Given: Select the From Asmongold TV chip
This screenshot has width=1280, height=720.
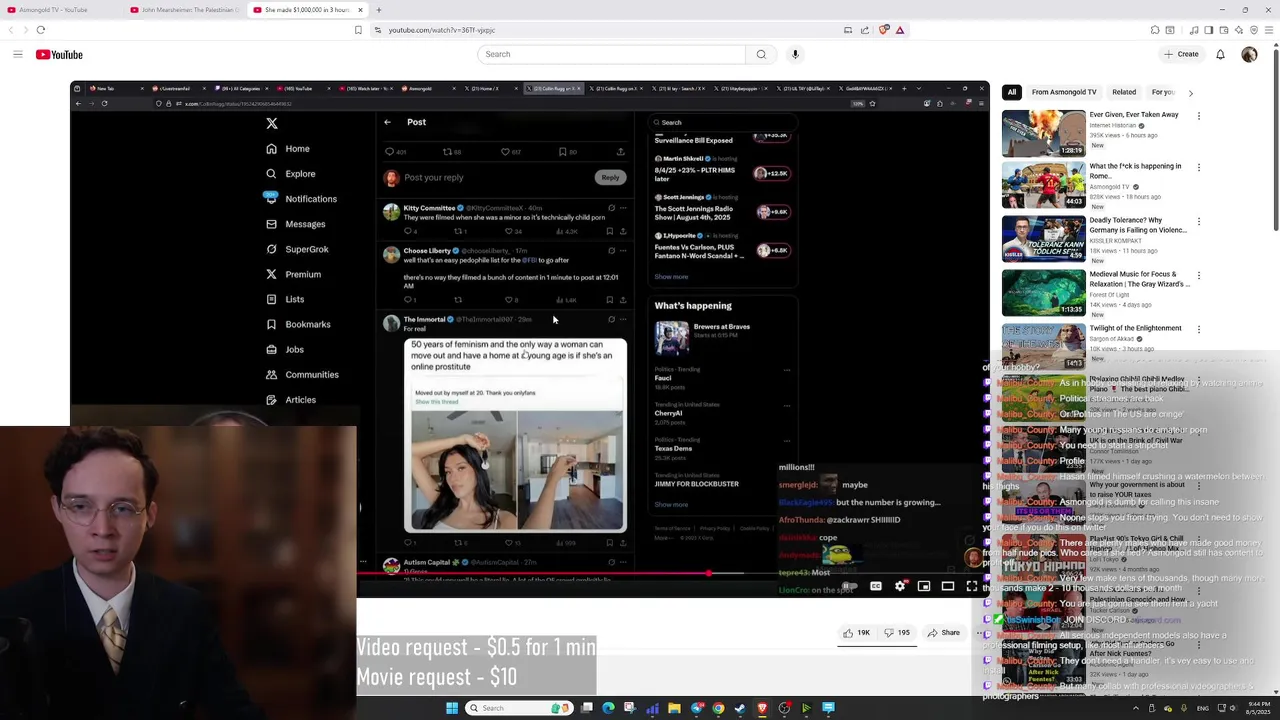Looking at the screenshot, I should [1064, 92].
